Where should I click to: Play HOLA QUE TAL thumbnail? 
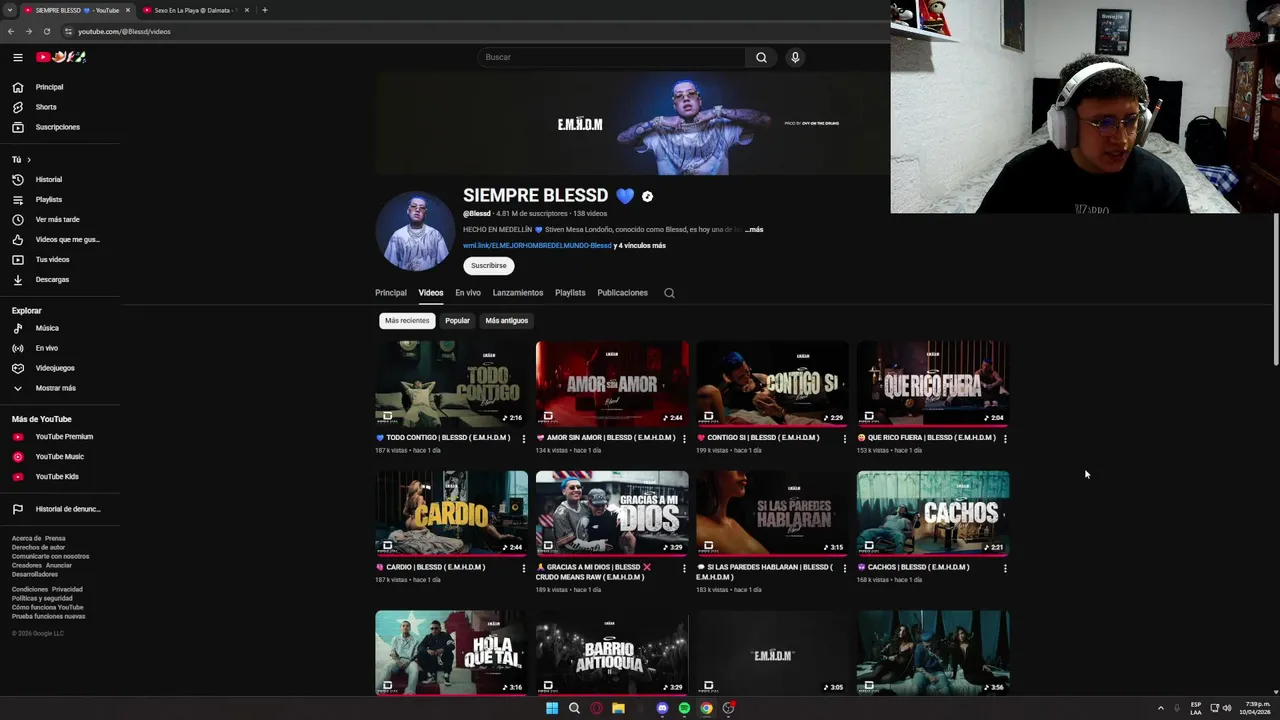tap(451, 653)
